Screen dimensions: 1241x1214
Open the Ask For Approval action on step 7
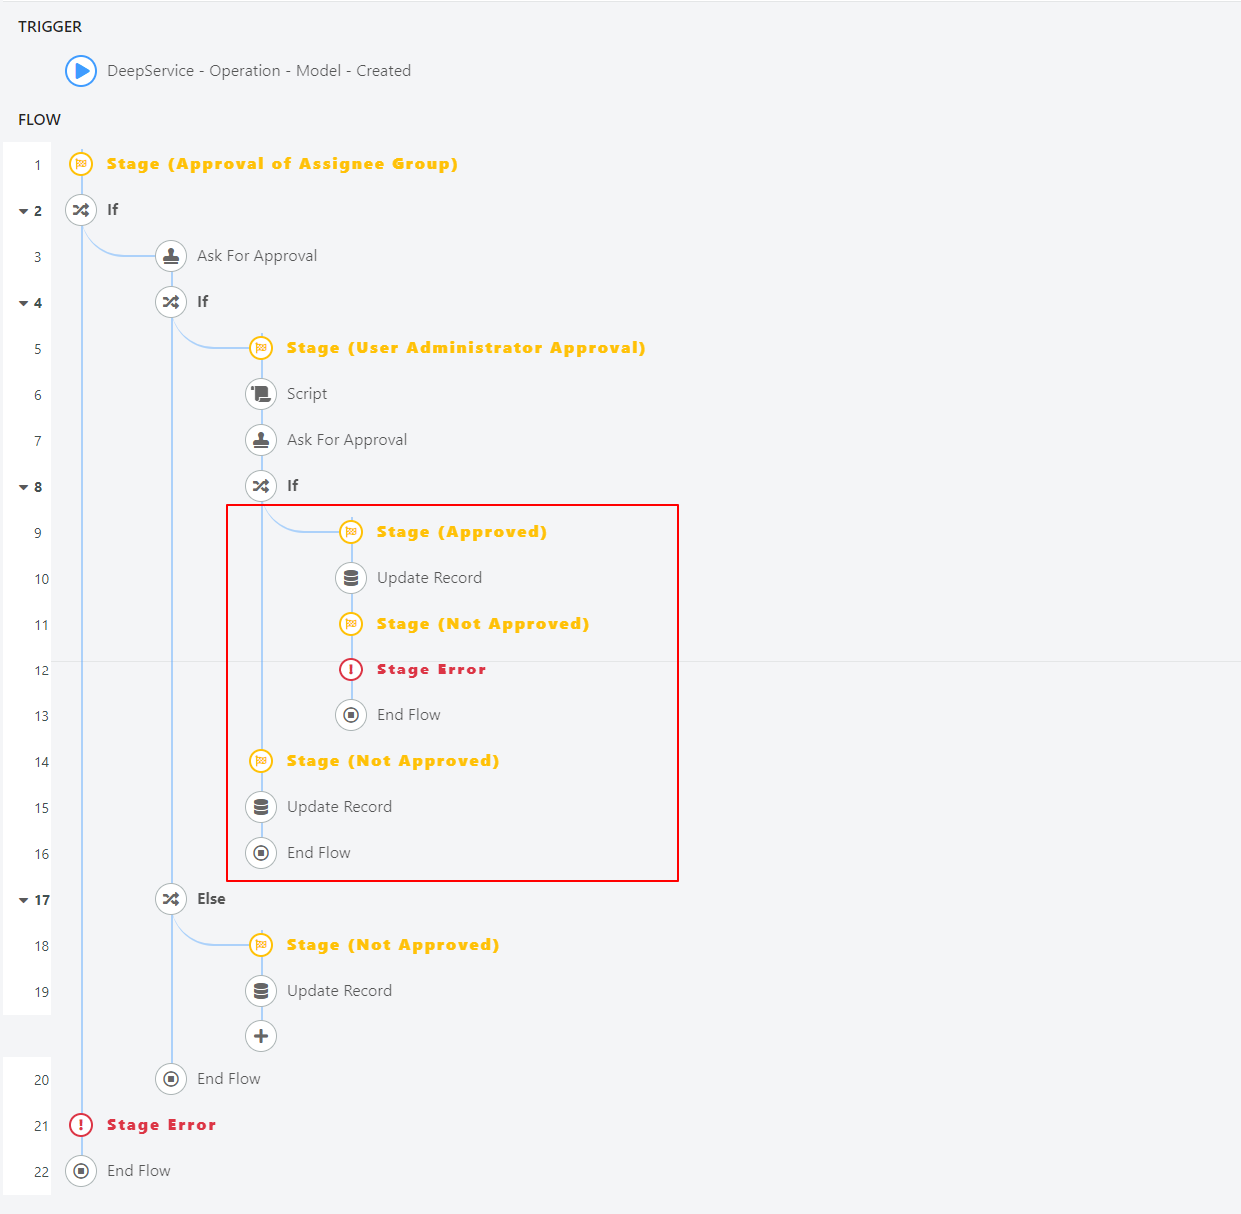point(347,440)
